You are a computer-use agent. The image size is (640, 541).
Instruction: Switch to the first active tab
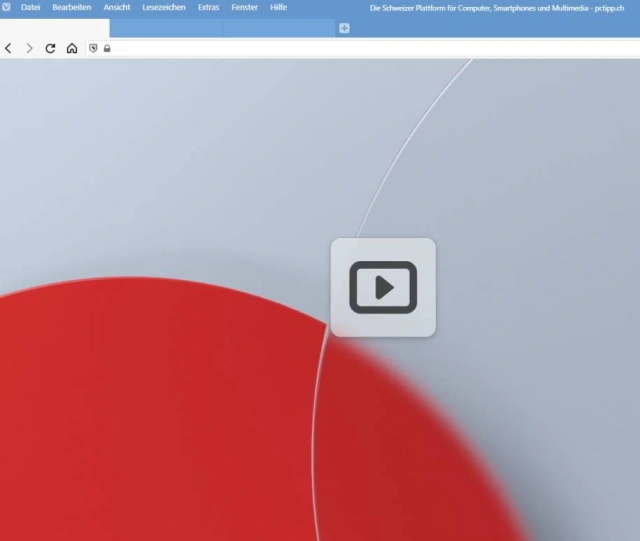(55, 28)
